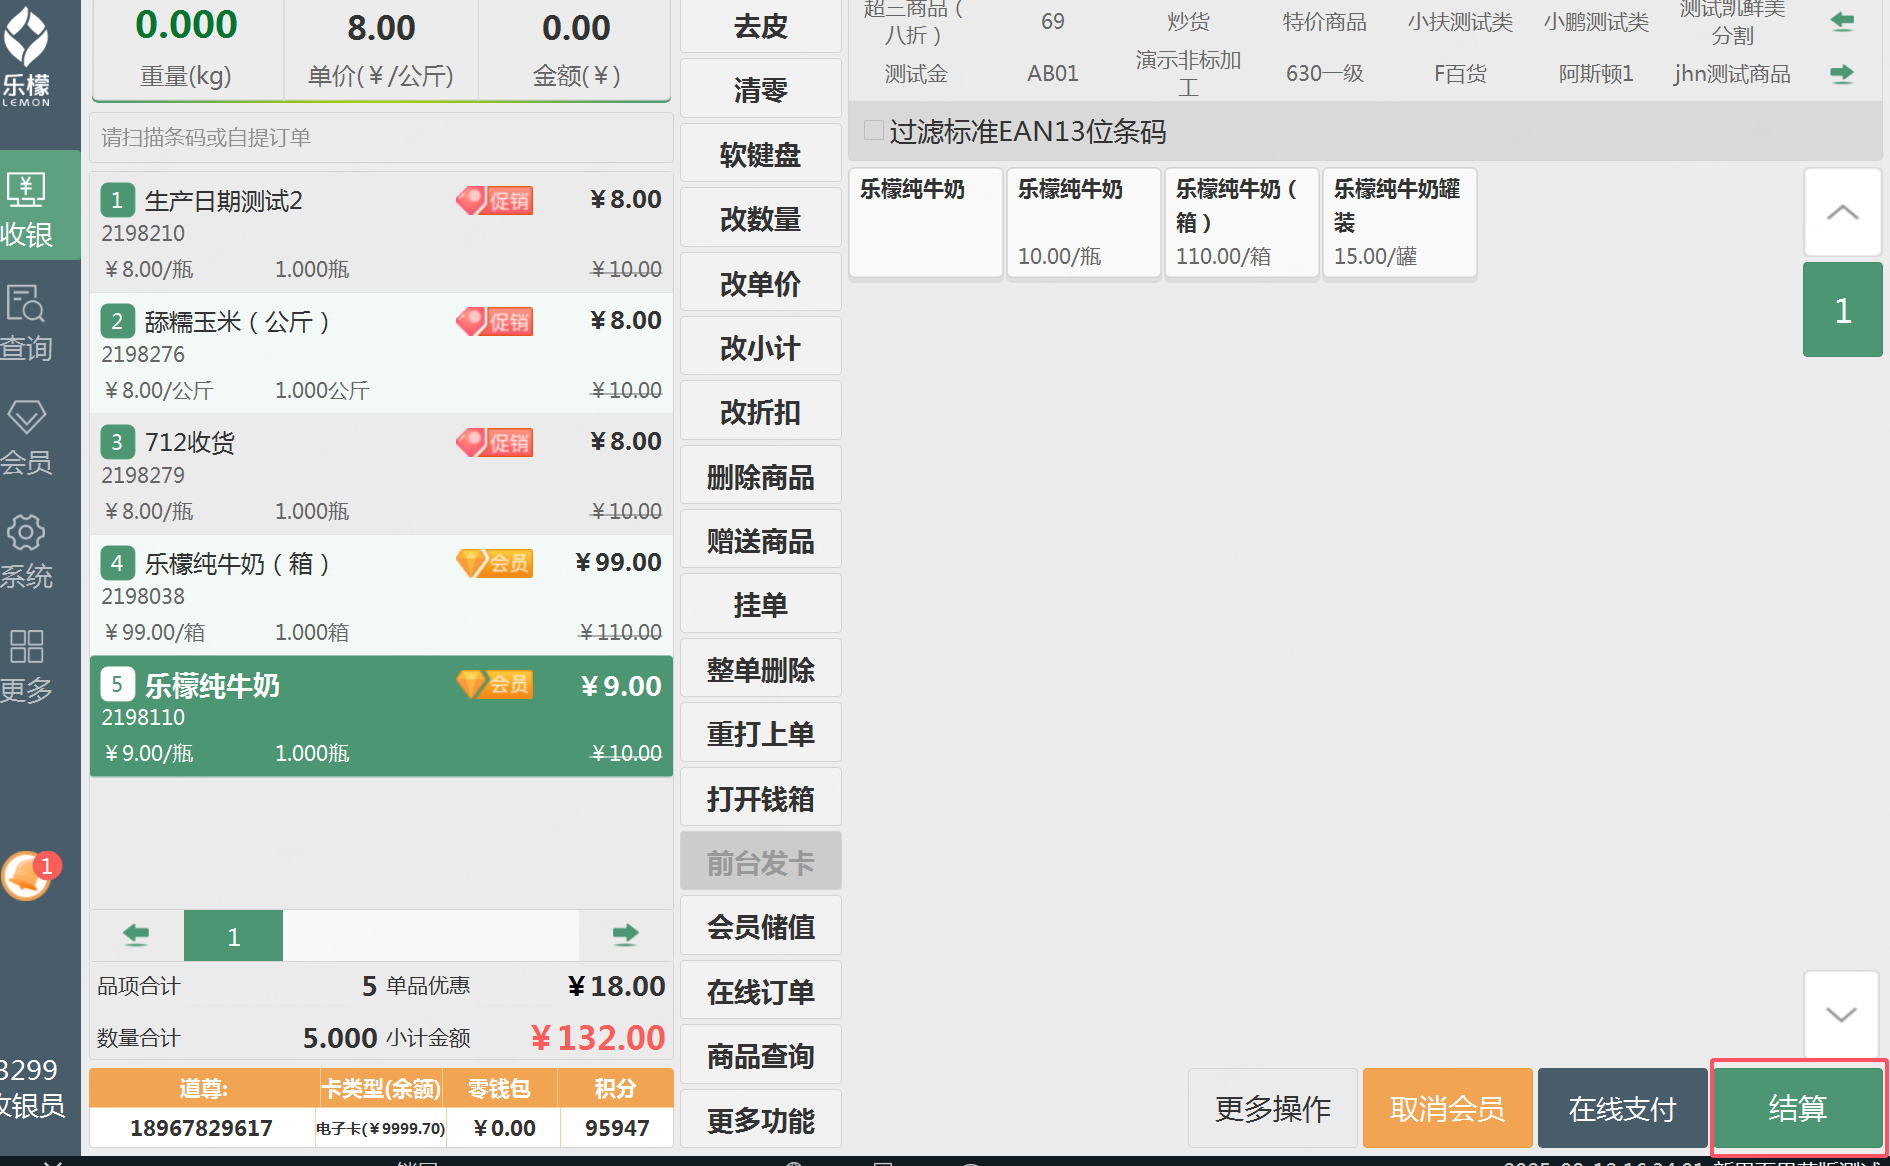Click cart page number 1 indicator
The width and height of the screenshot is (1890, 1166).
(233, 936)
